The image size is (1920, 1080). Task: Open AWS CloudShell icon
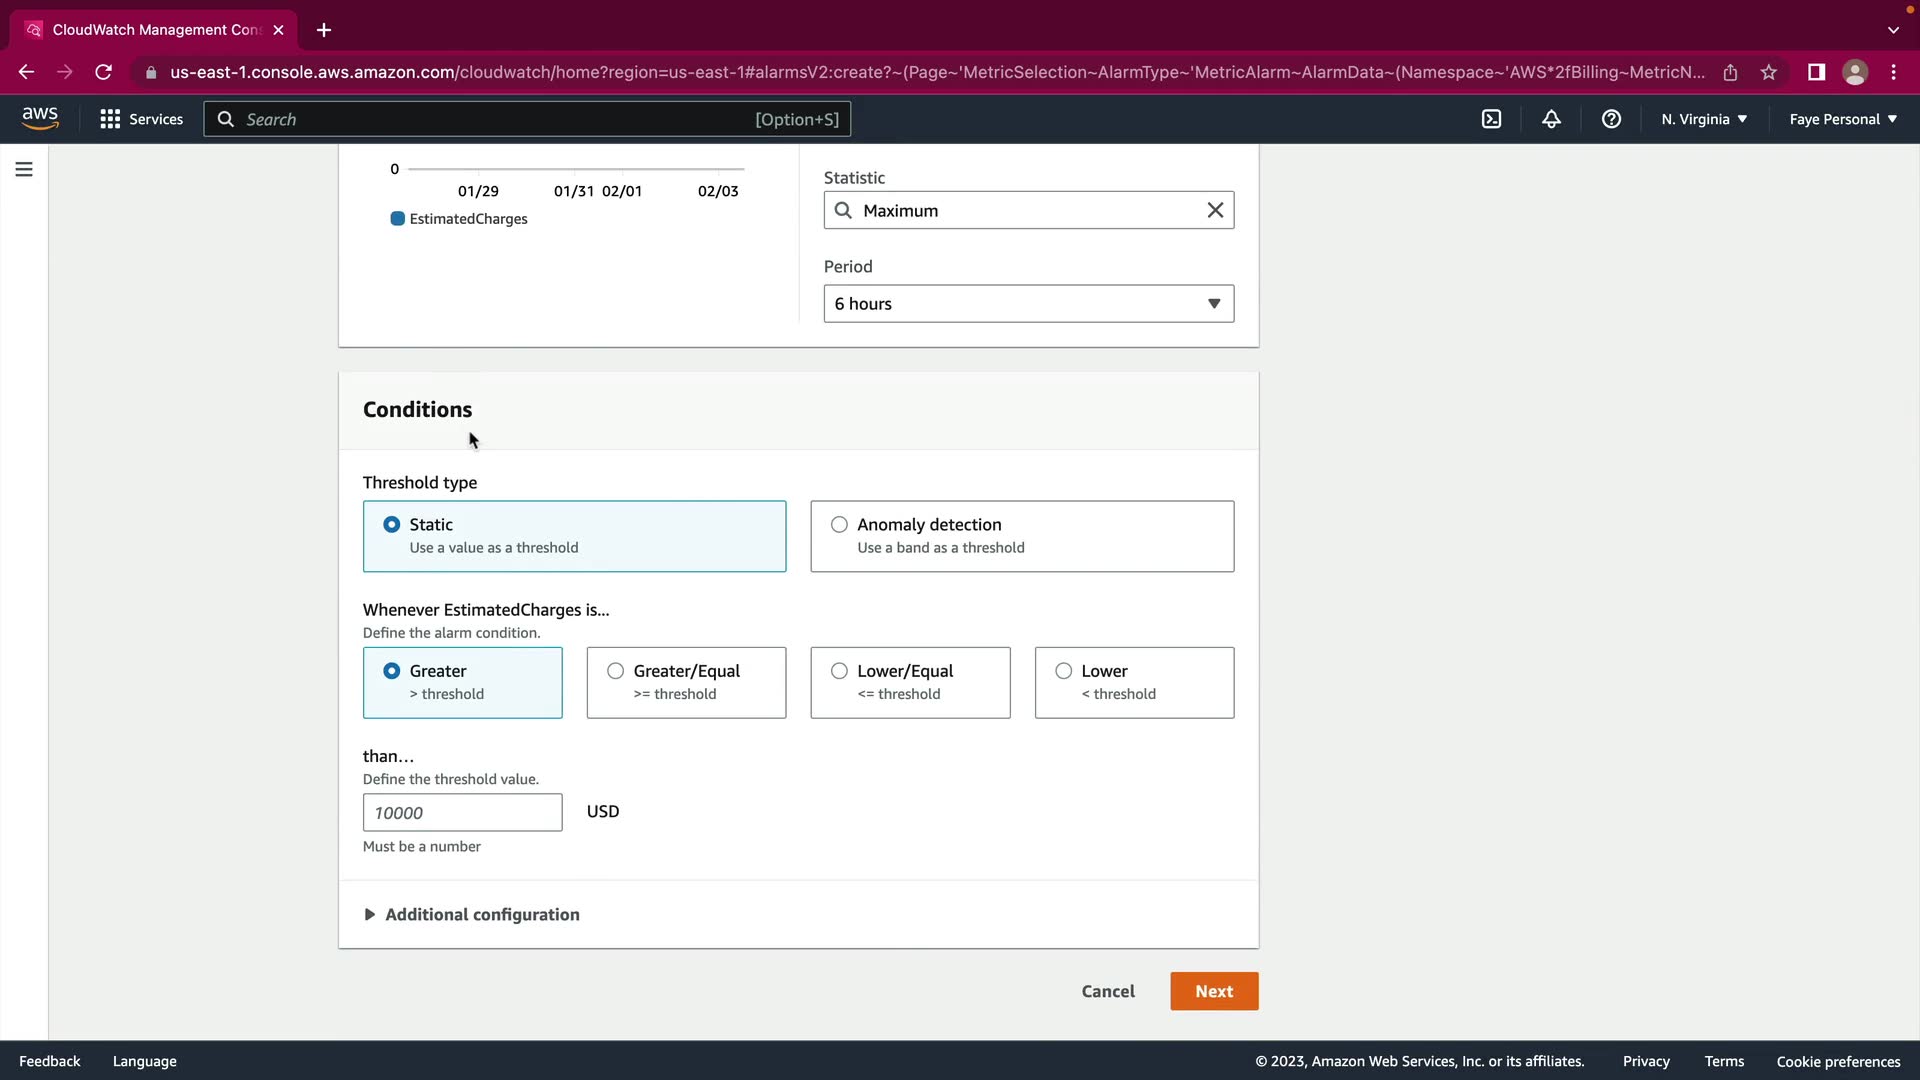click(x=1491, y=119)
